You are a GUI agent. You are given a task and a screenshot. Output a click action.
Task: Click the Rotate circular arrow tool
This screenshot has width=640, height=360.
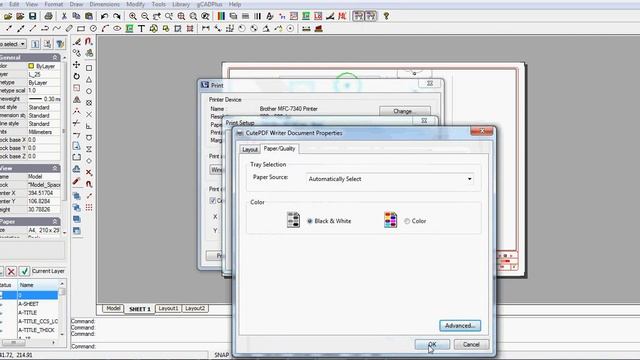click(76, 76)
